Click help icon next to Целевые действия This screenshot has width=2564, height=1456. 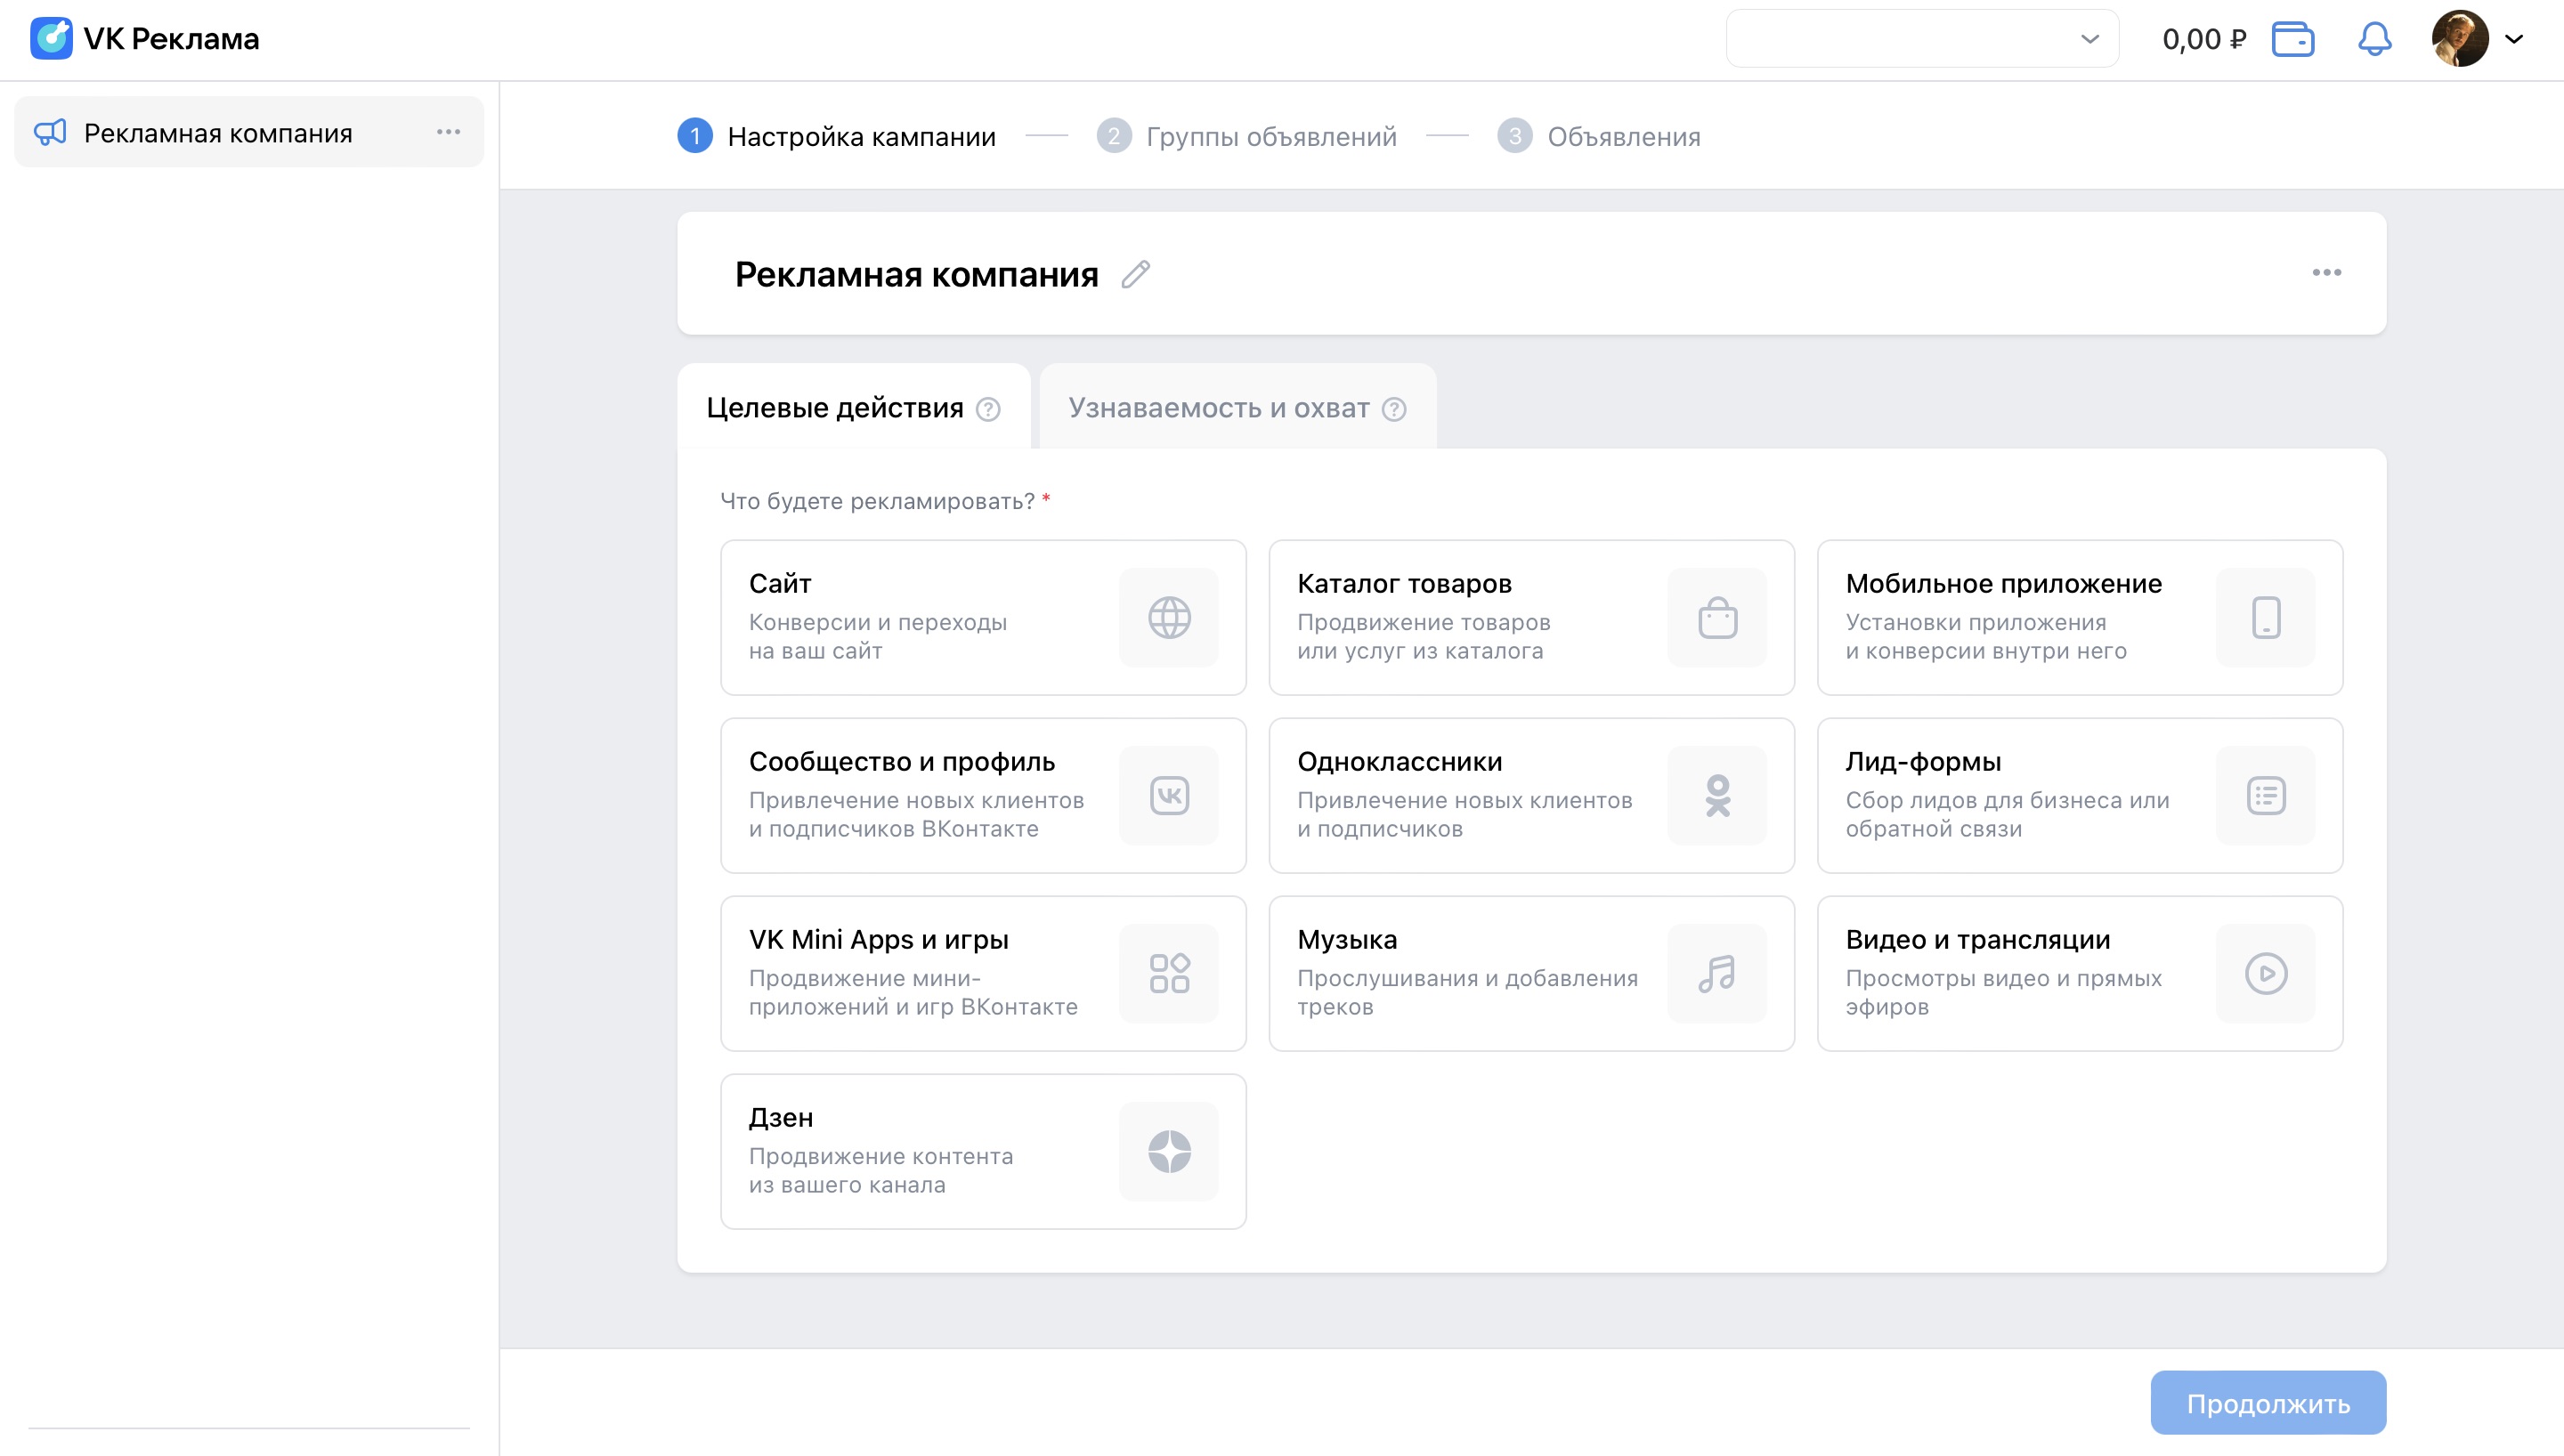[x=988, y=409]
